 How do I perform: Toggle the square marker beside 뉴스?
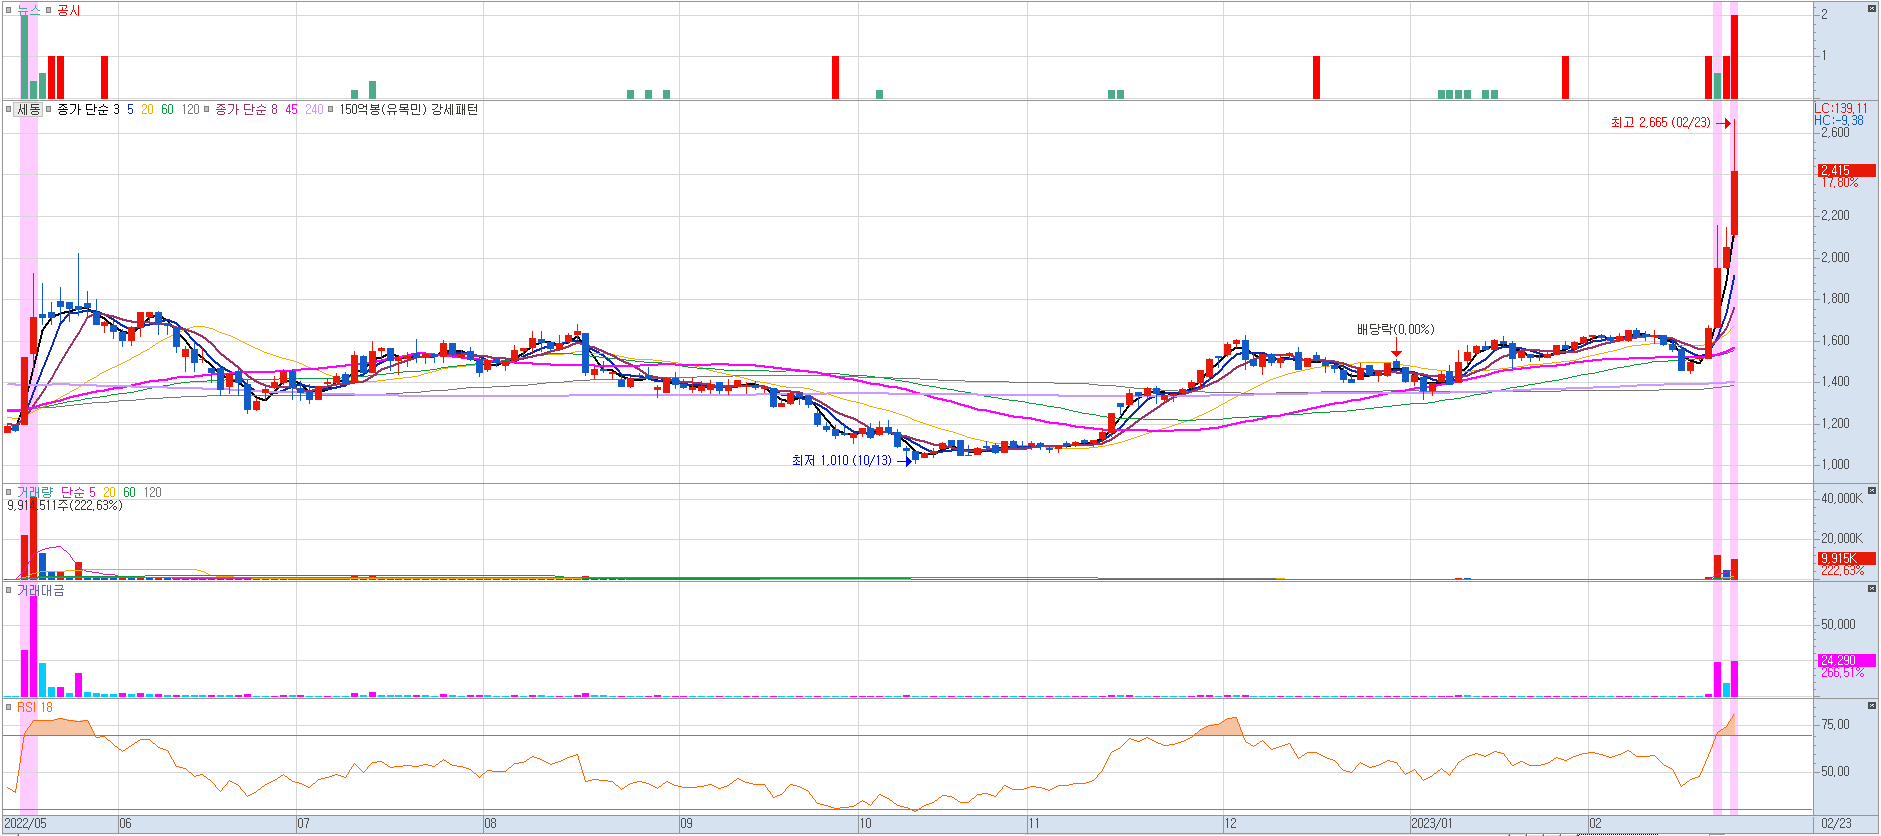8,10
